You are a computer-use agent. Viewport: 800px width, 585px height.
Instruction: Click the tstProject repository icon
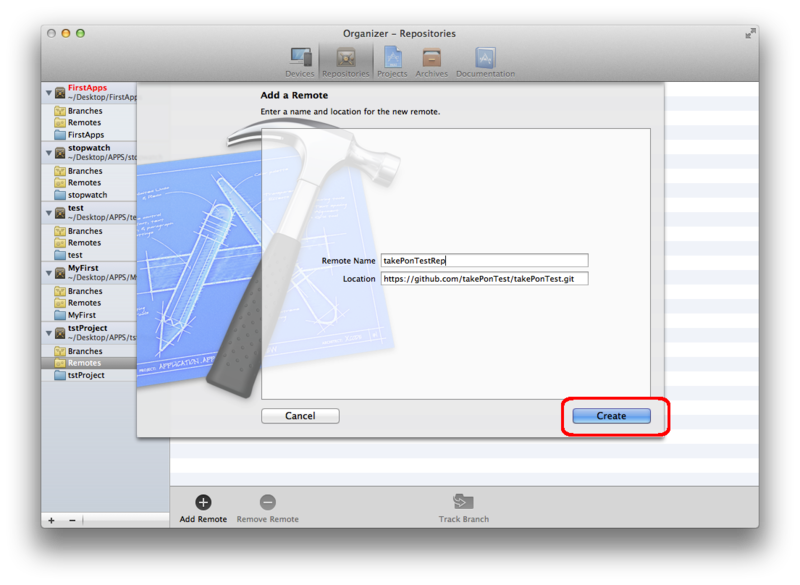(60, 333)
